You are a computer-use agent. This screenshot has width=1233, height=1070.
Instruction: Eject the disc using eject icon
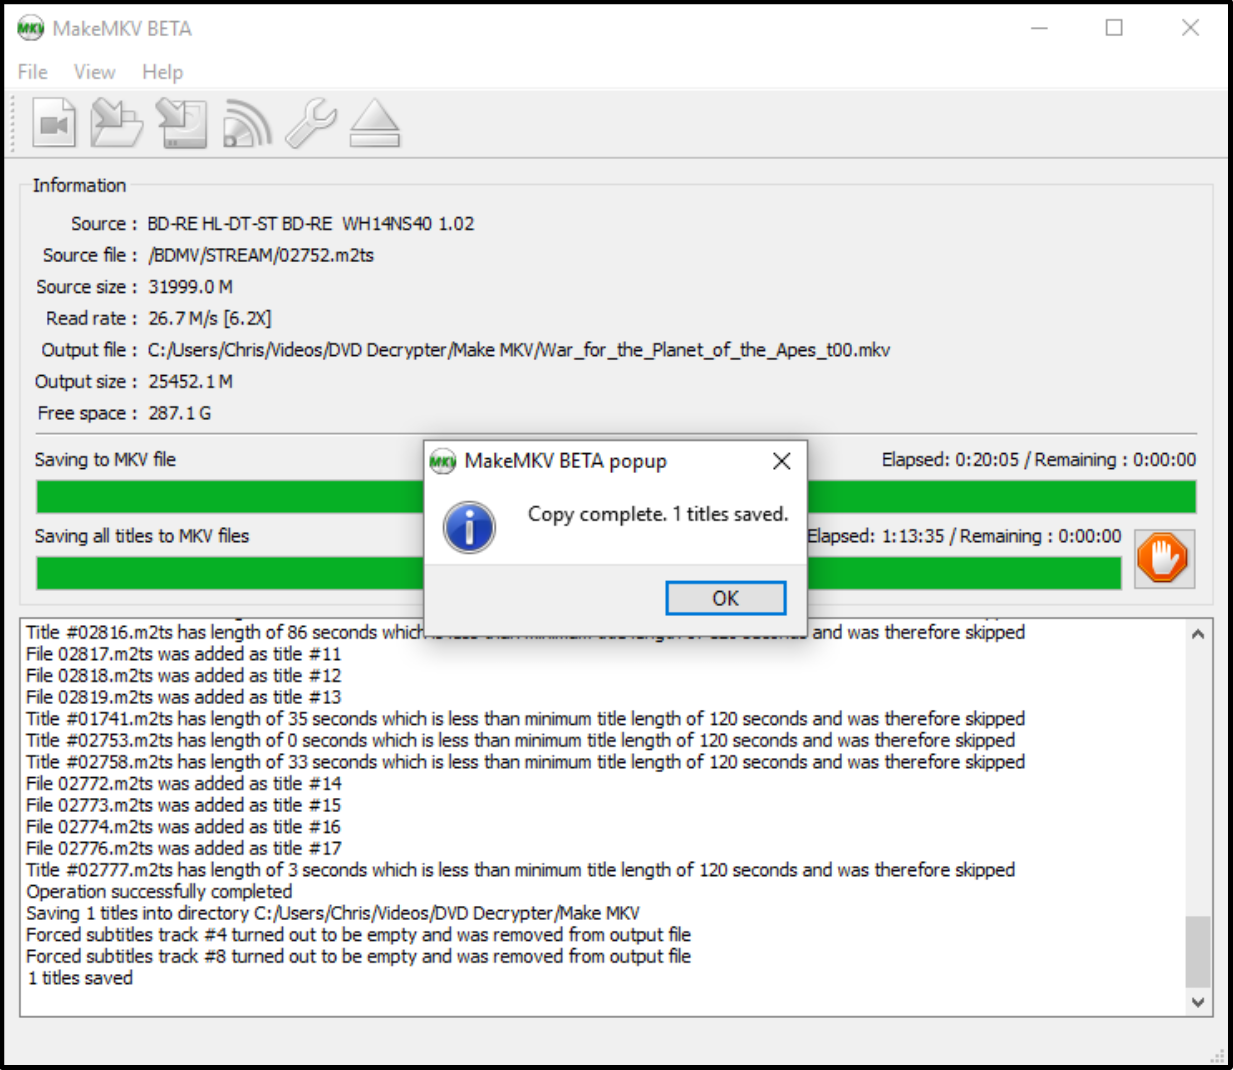click(375, 124)
